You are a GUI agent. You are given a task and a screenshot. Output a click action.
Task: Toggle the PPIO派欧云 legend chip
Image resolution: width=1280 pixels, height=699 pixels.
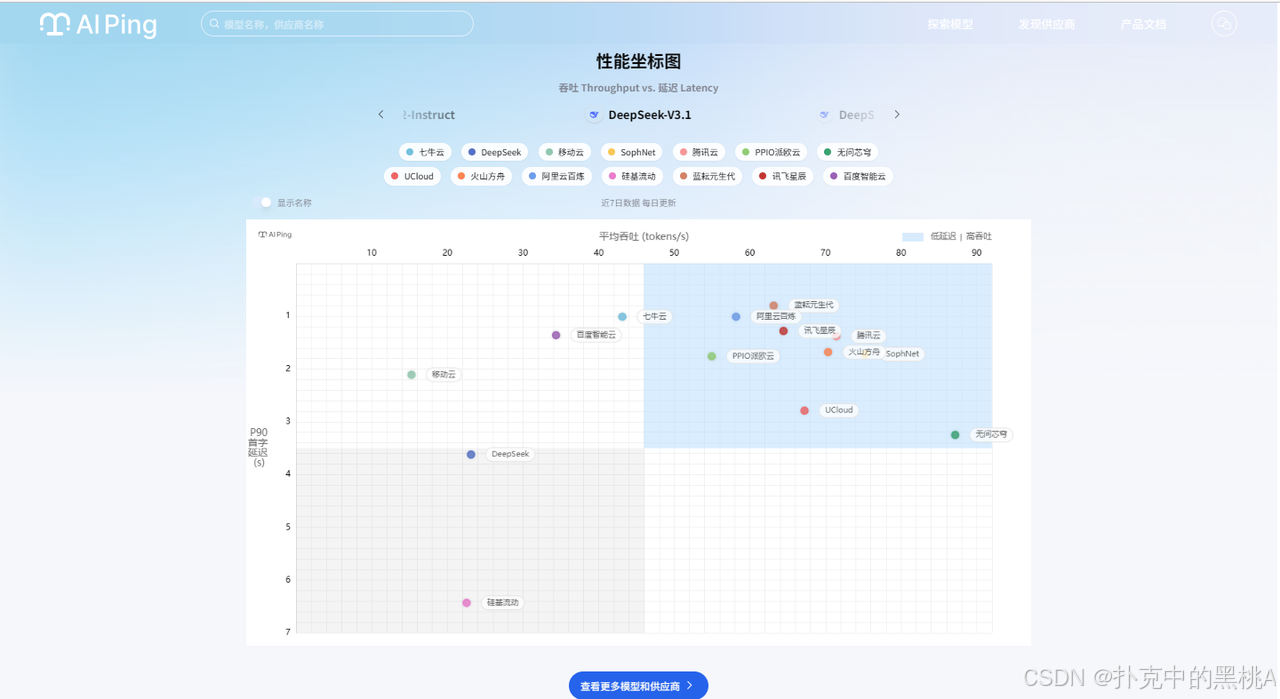[x=771, y=152]
